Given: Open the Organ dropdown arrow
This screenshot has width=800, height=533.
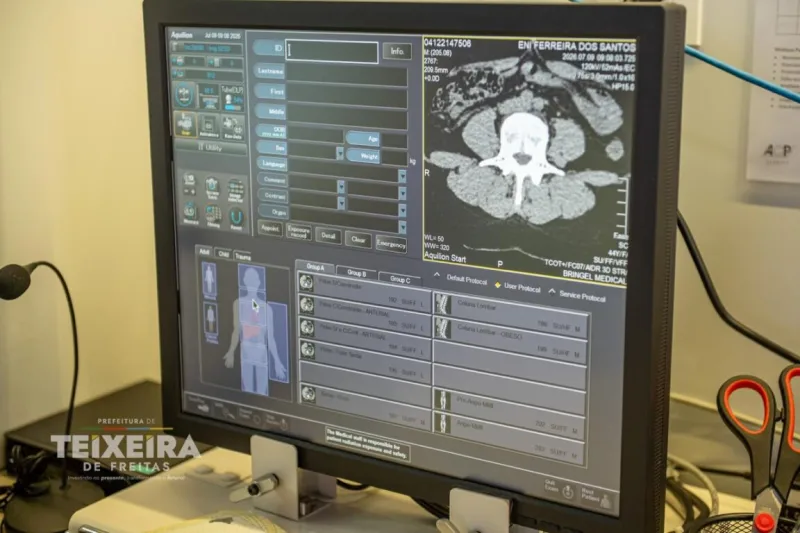Looking at the screenshot, I should 402,226.
